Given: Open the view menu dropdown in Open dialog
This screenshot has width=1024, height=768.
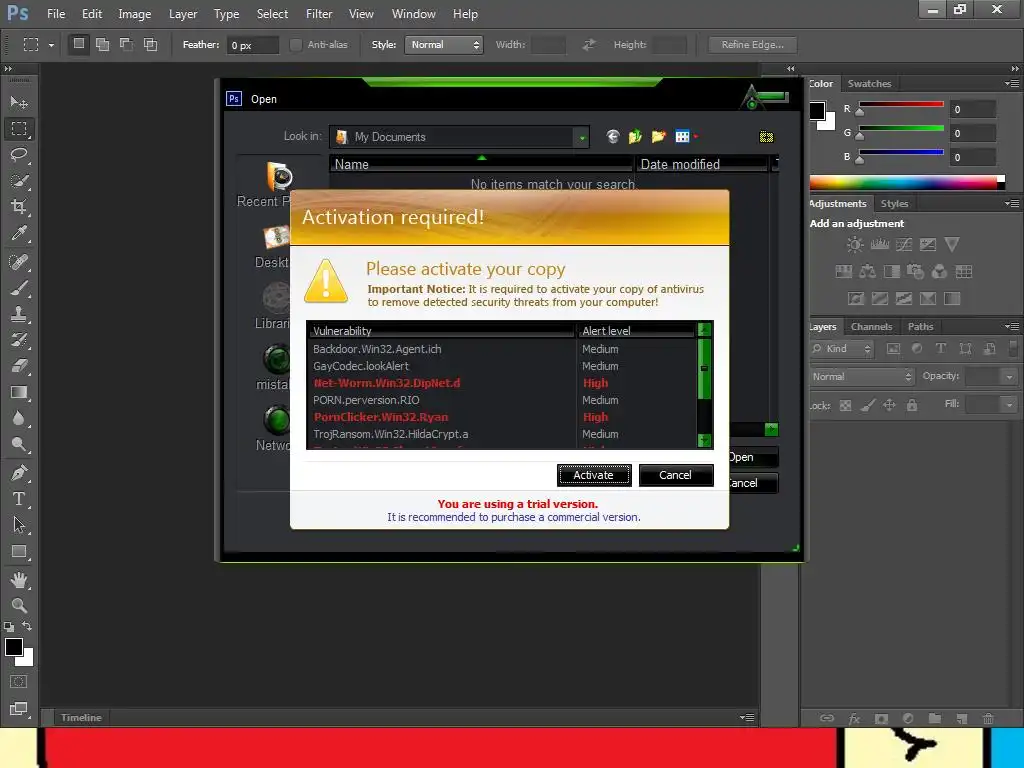Looking at the screenshot, I should [x=696, y=136].
